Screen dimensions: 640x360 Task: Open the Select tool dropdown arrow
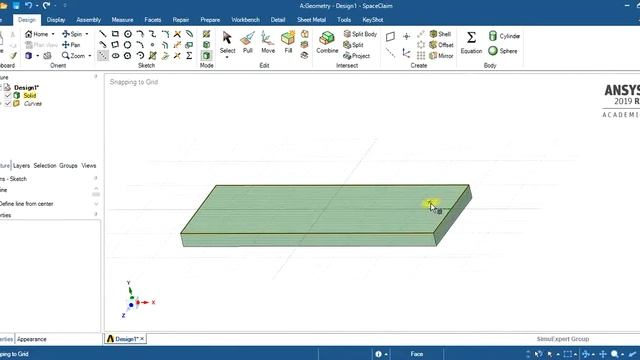pos(227,57)
